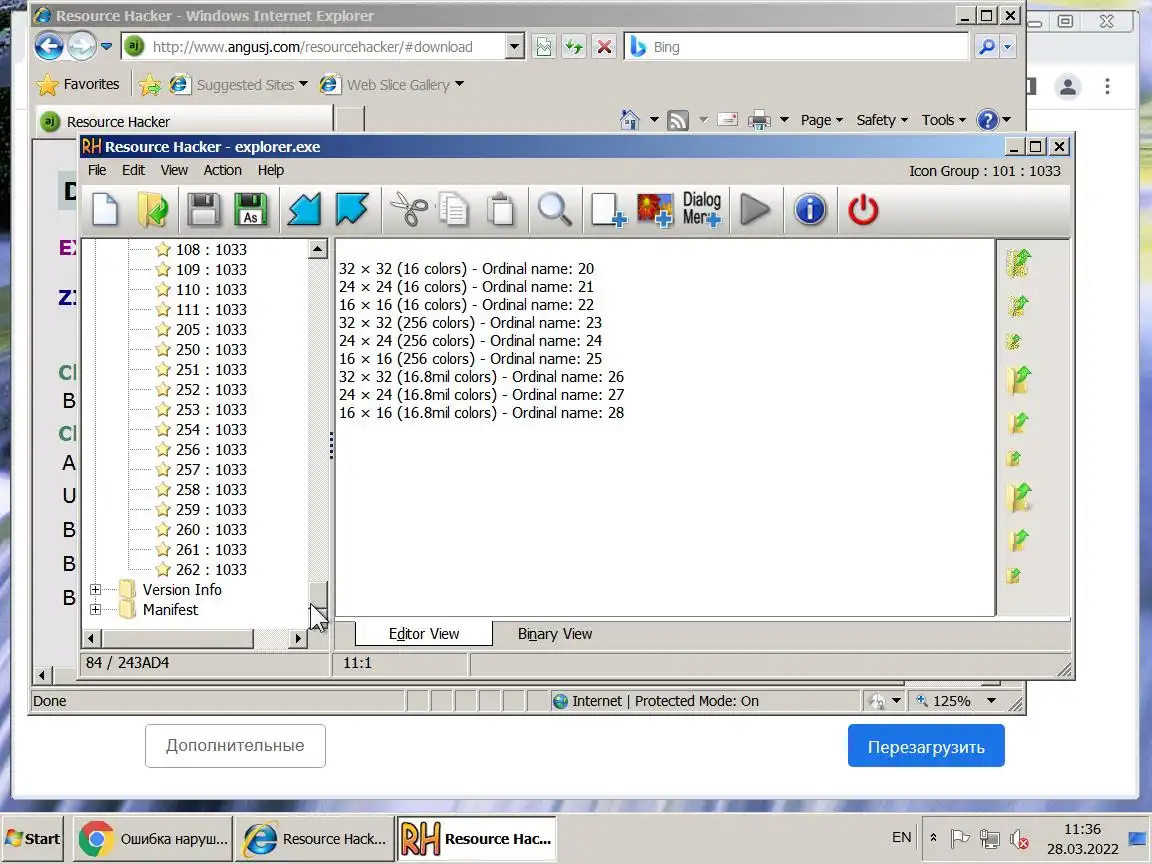Image resolution: width=1152 pixels, height=864 pixels.
Task: Click the Compatibility View icon in address bar
Action: click(x=544, y=47)
